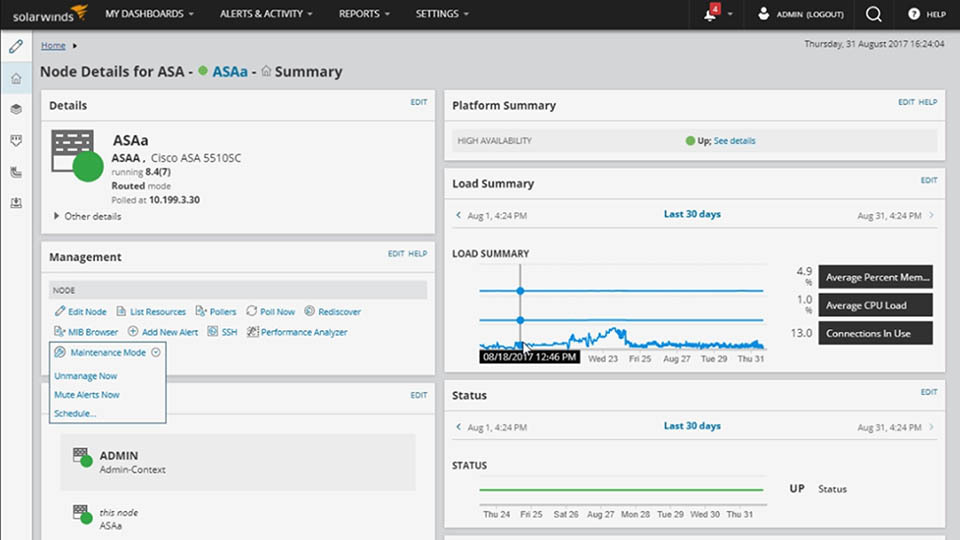This screenshot has width=960, height=540.
Task: Click the MIB Browser icon
Action: pos(59,332)
